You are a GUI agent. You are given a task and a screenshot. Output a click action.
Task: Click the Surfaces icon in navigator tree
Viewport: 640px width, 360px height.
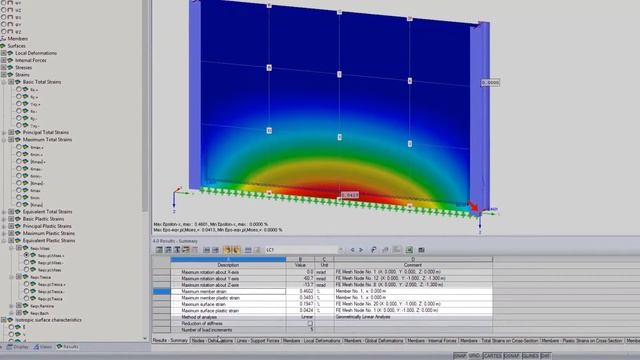[x=3, y=46]
